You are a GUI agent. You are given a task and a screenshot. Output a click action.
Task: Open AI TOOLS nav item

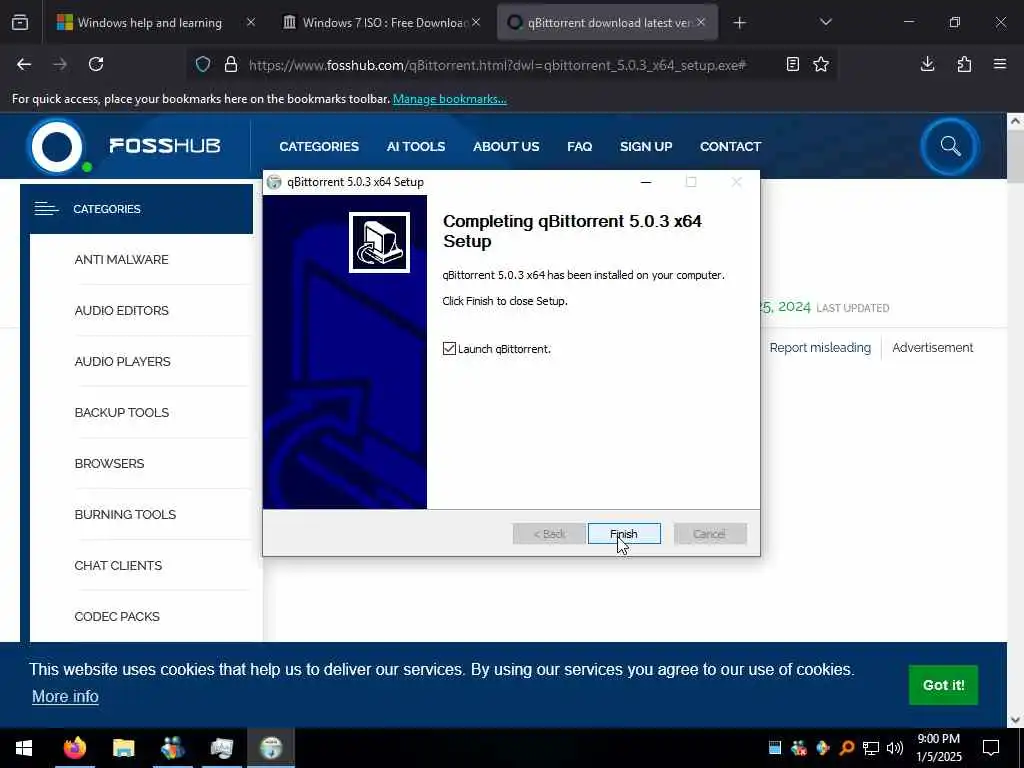coord(415,146)
